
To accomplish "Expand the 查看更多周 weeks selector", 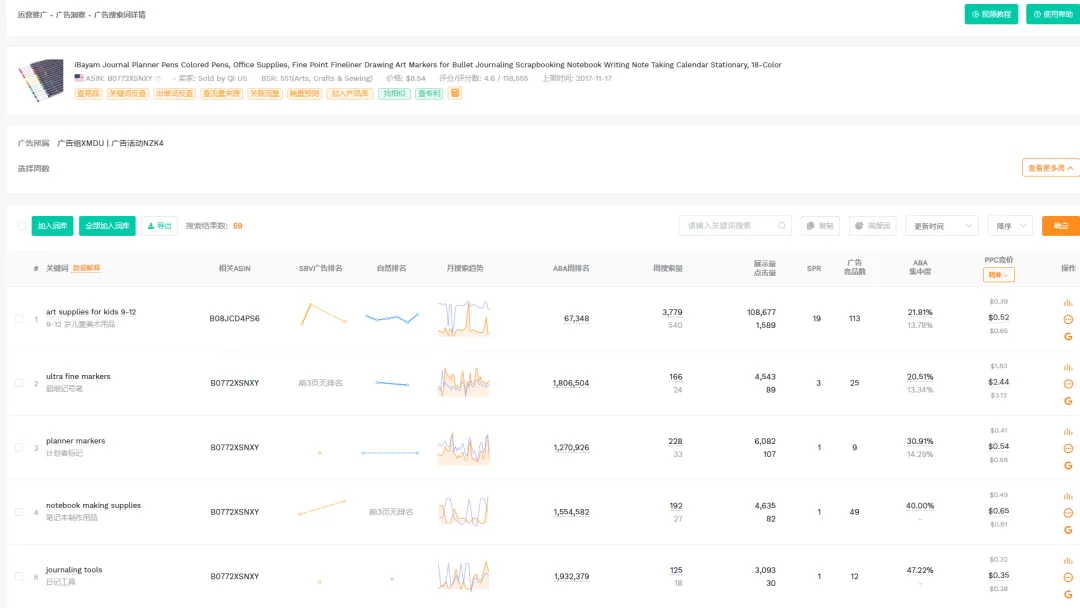I will [1050, 168].
